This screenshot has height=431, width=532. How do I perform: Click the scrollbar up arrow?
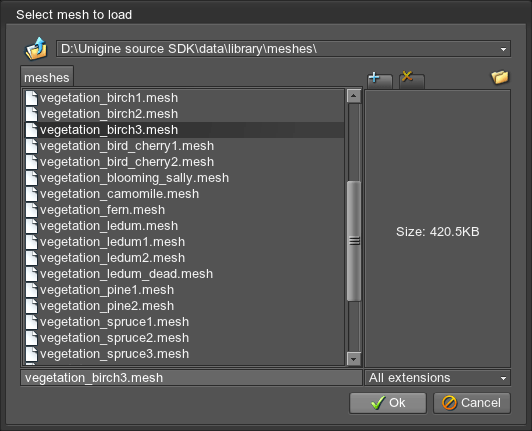tap(354, 96)
